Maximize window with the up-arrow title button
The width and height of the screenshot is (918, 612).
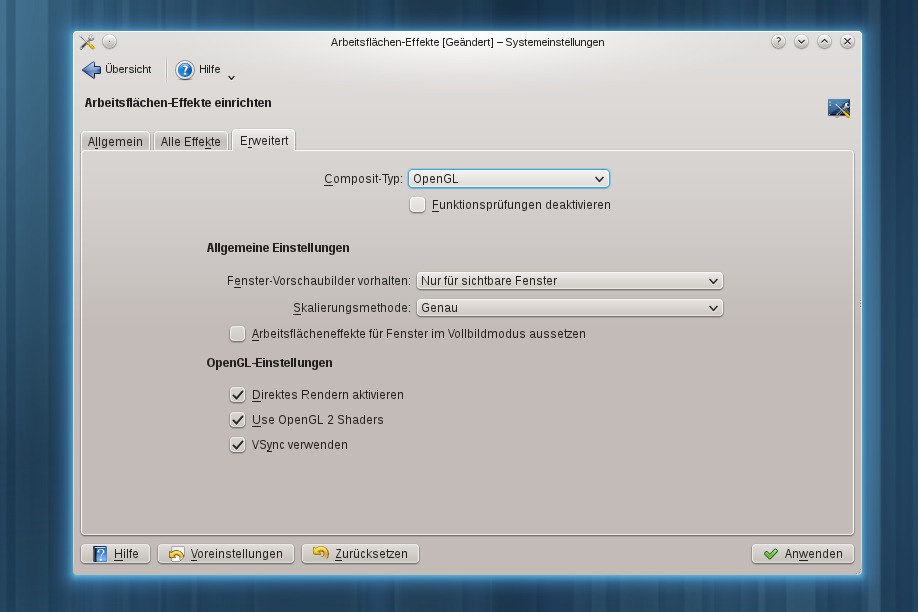pyautogui.click(x=824, y=42)
